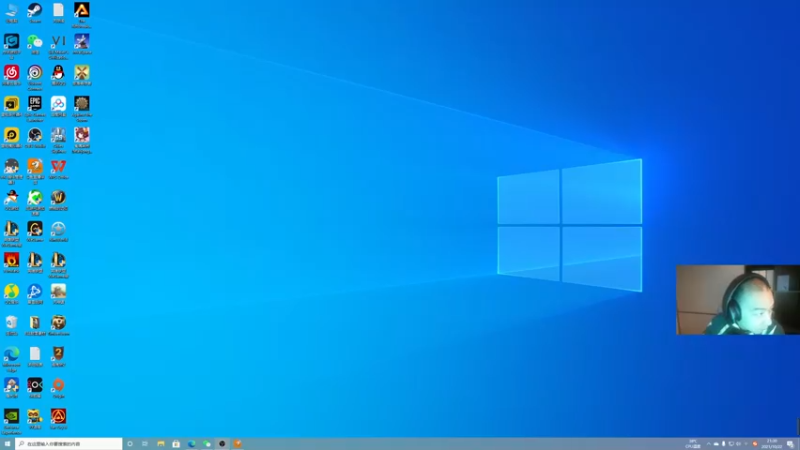The width and height of the screenshot is (800, 450).
Task: Open the anime girl game icon beside Cities Skylines
Action: (x=82, y=140)
